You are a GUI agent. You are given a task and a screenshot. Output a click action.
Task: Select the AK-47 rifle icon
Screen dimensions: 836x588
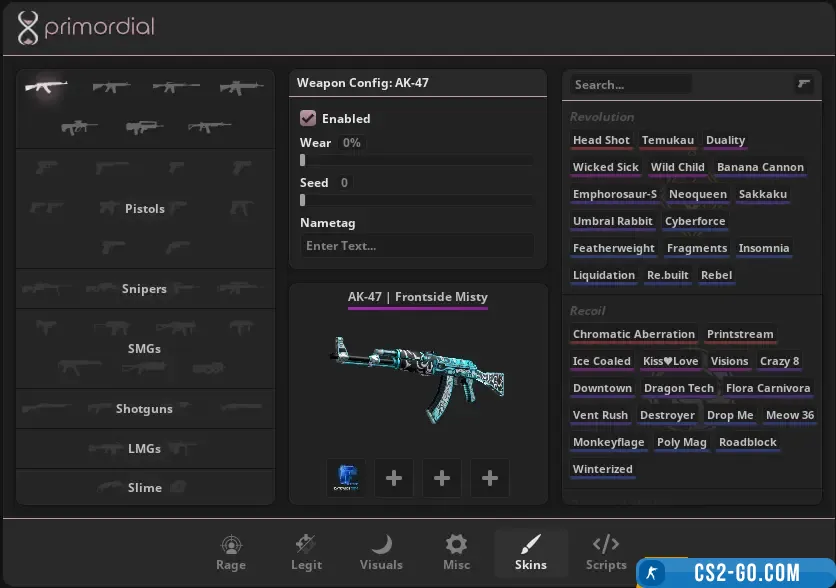click(47, 87)
